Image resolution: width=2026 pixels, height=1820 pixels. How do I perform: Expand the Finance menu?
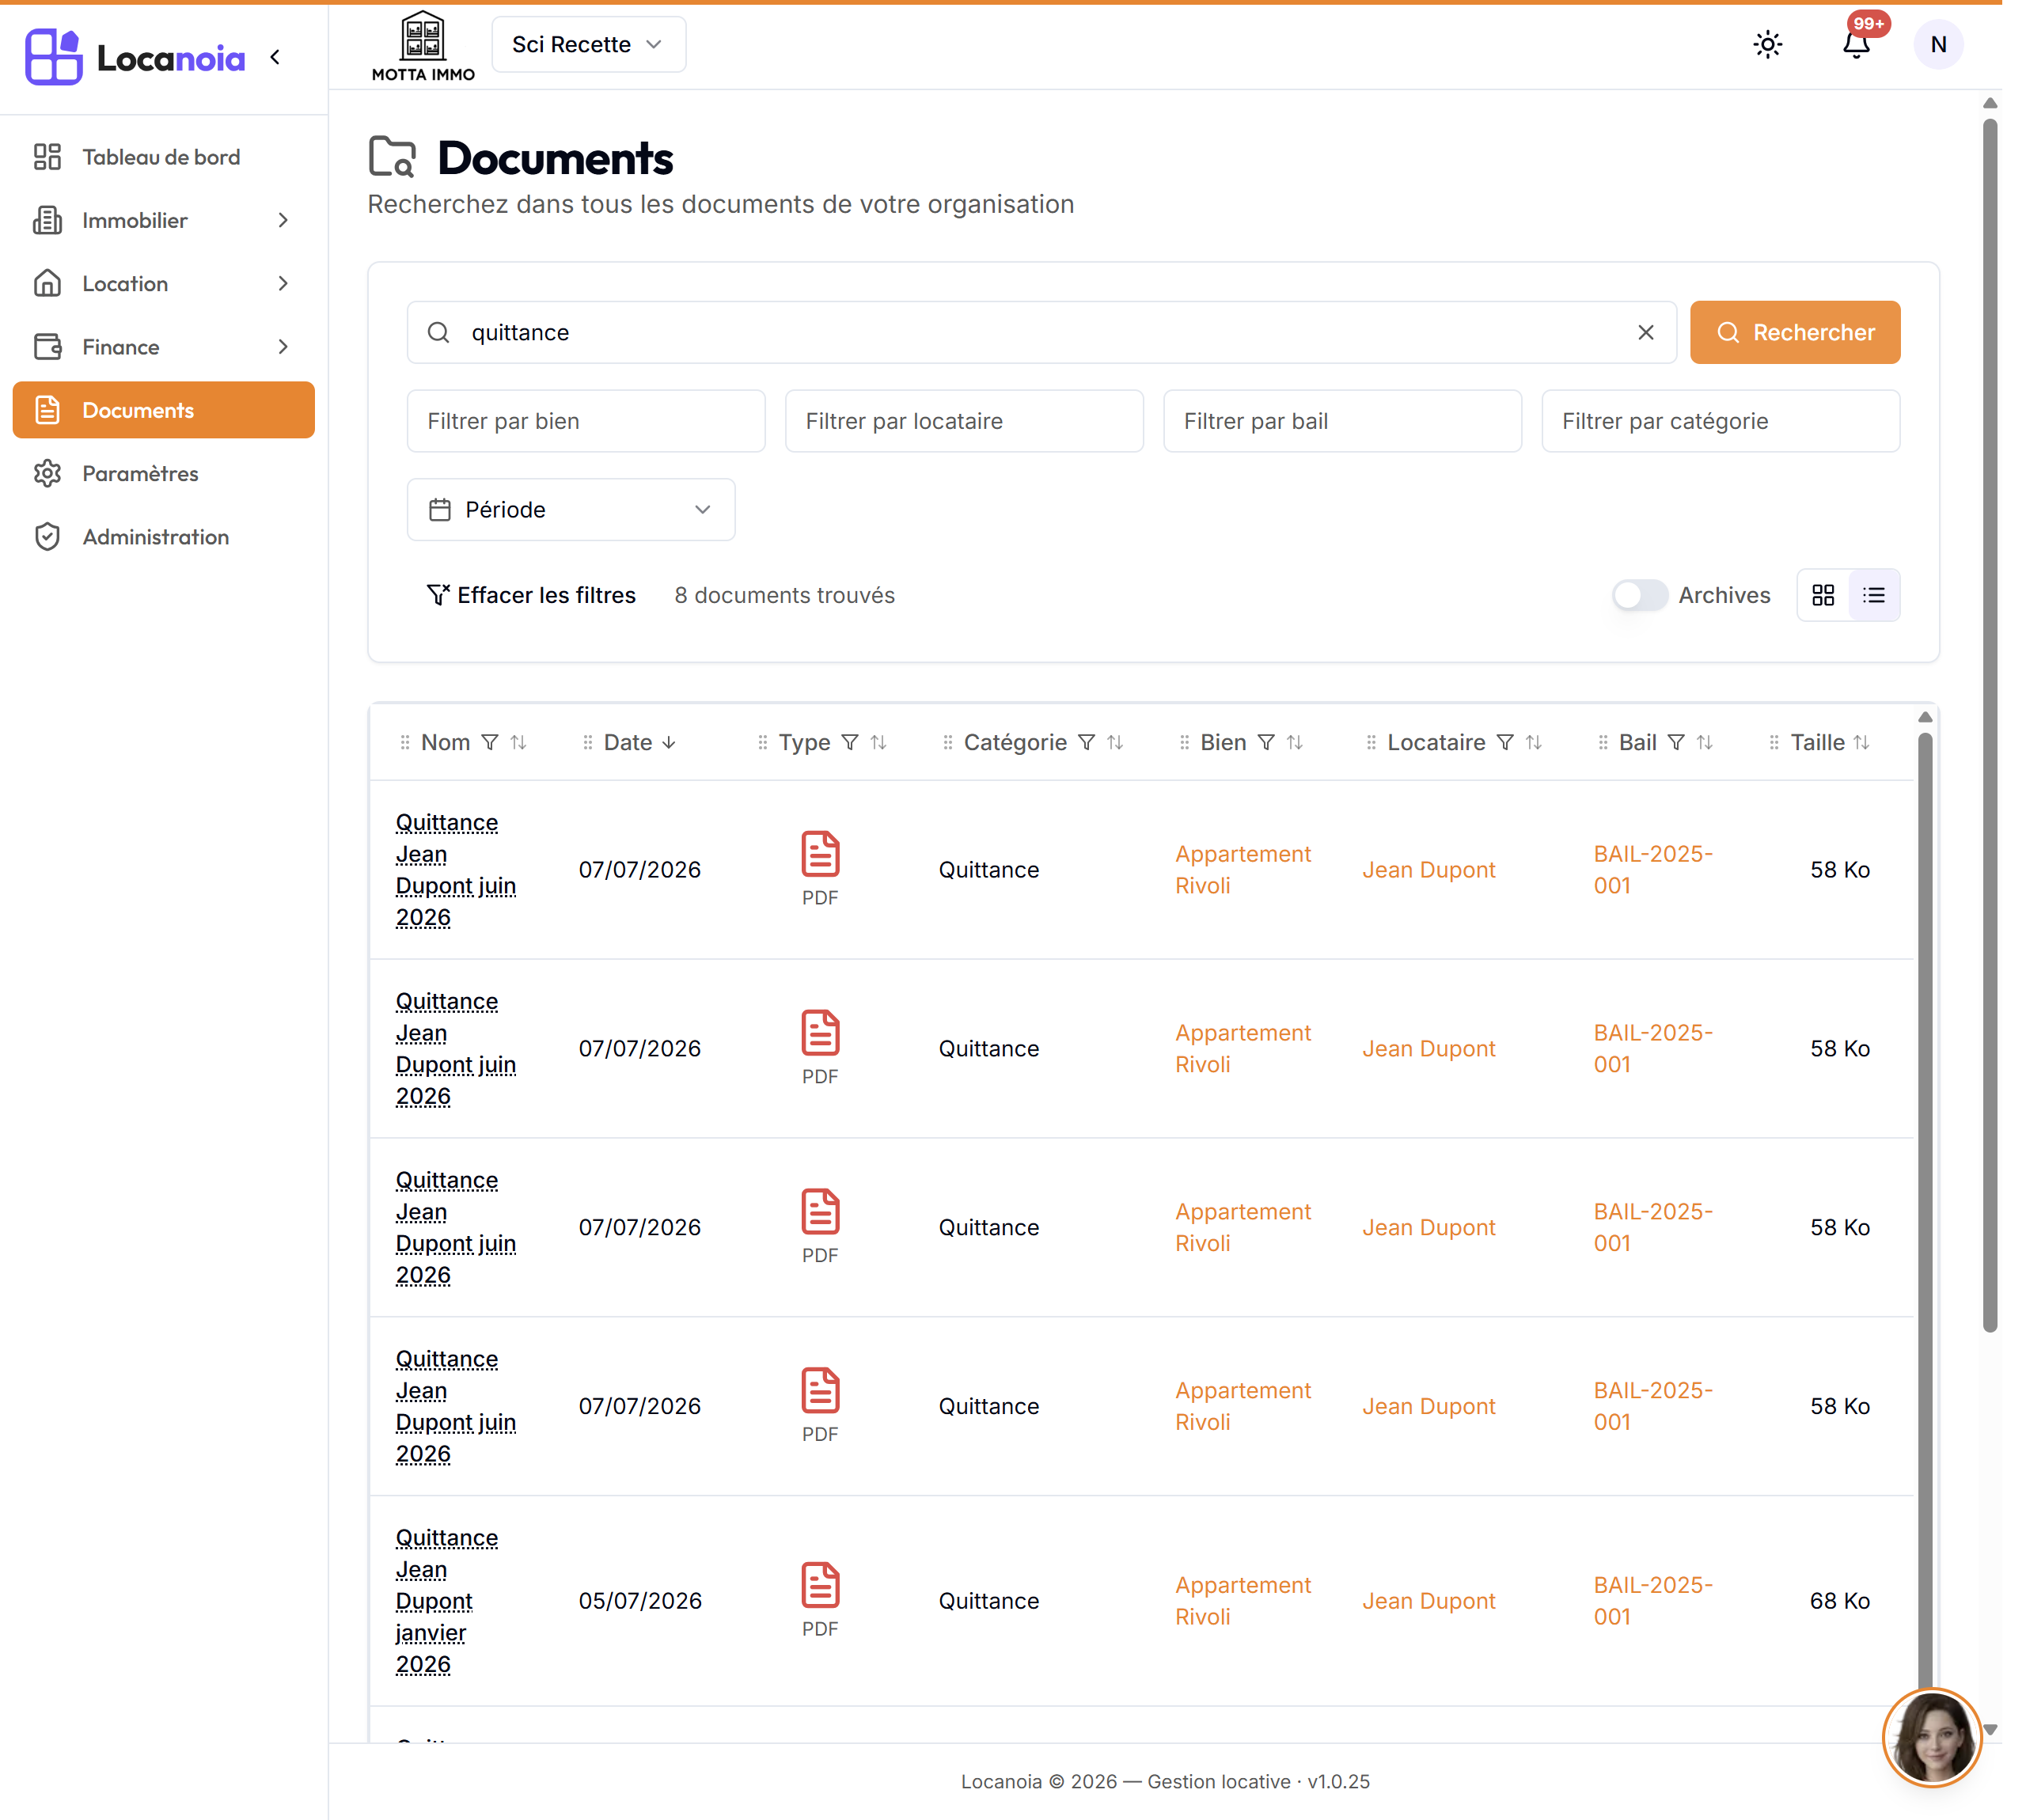163,347
